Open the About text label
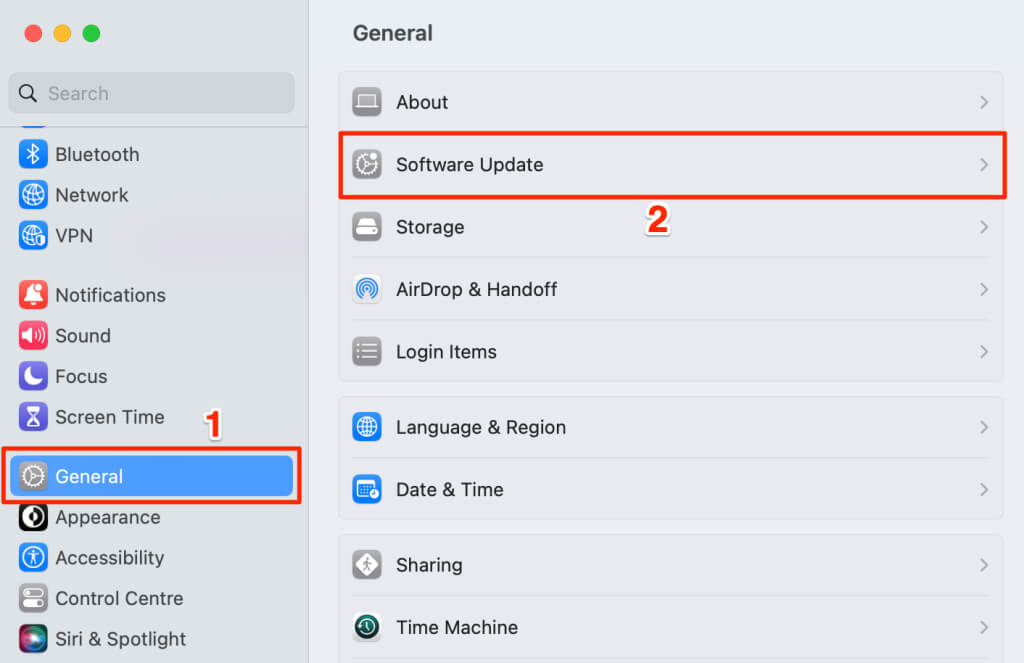Image resolution: width=1024 pixels, height=663 pixels. click(x=422, y=102)
